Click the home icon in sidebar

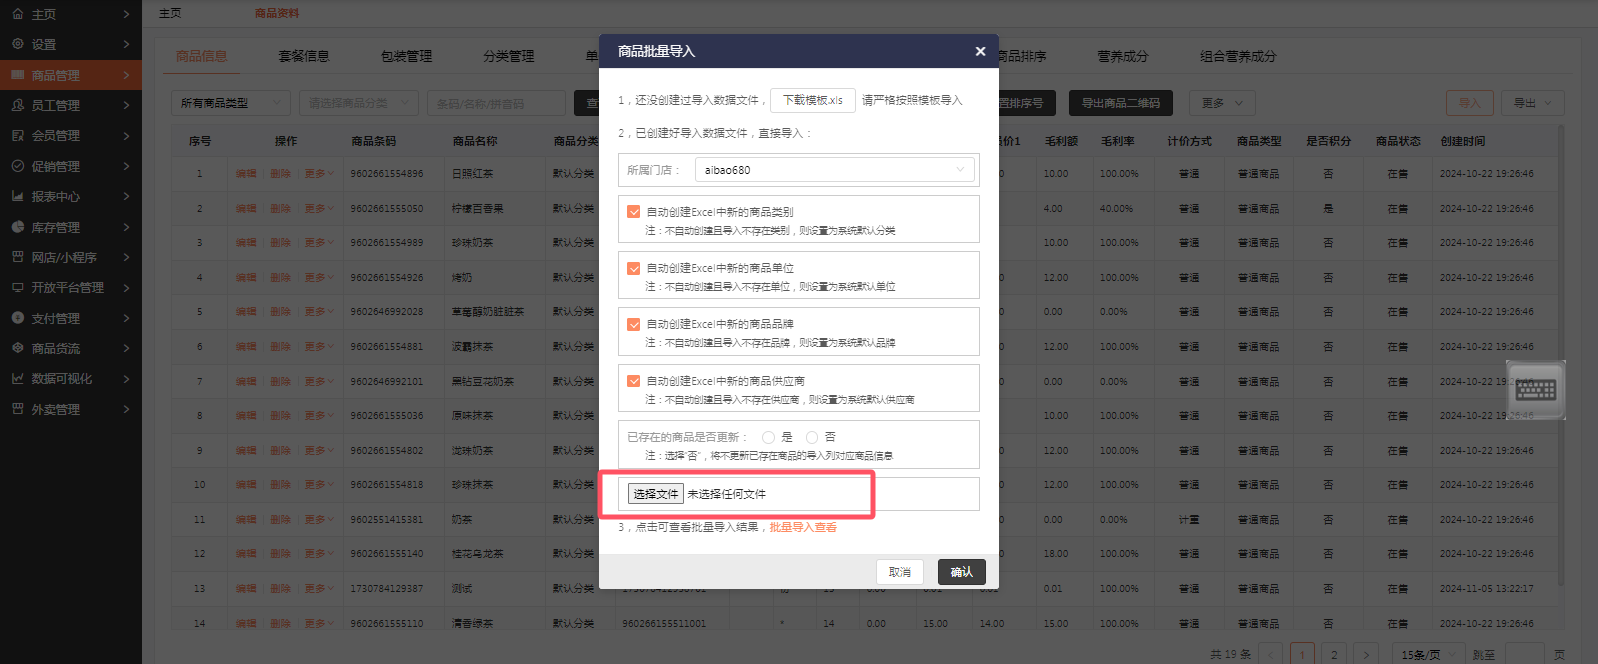coord(18,14)
